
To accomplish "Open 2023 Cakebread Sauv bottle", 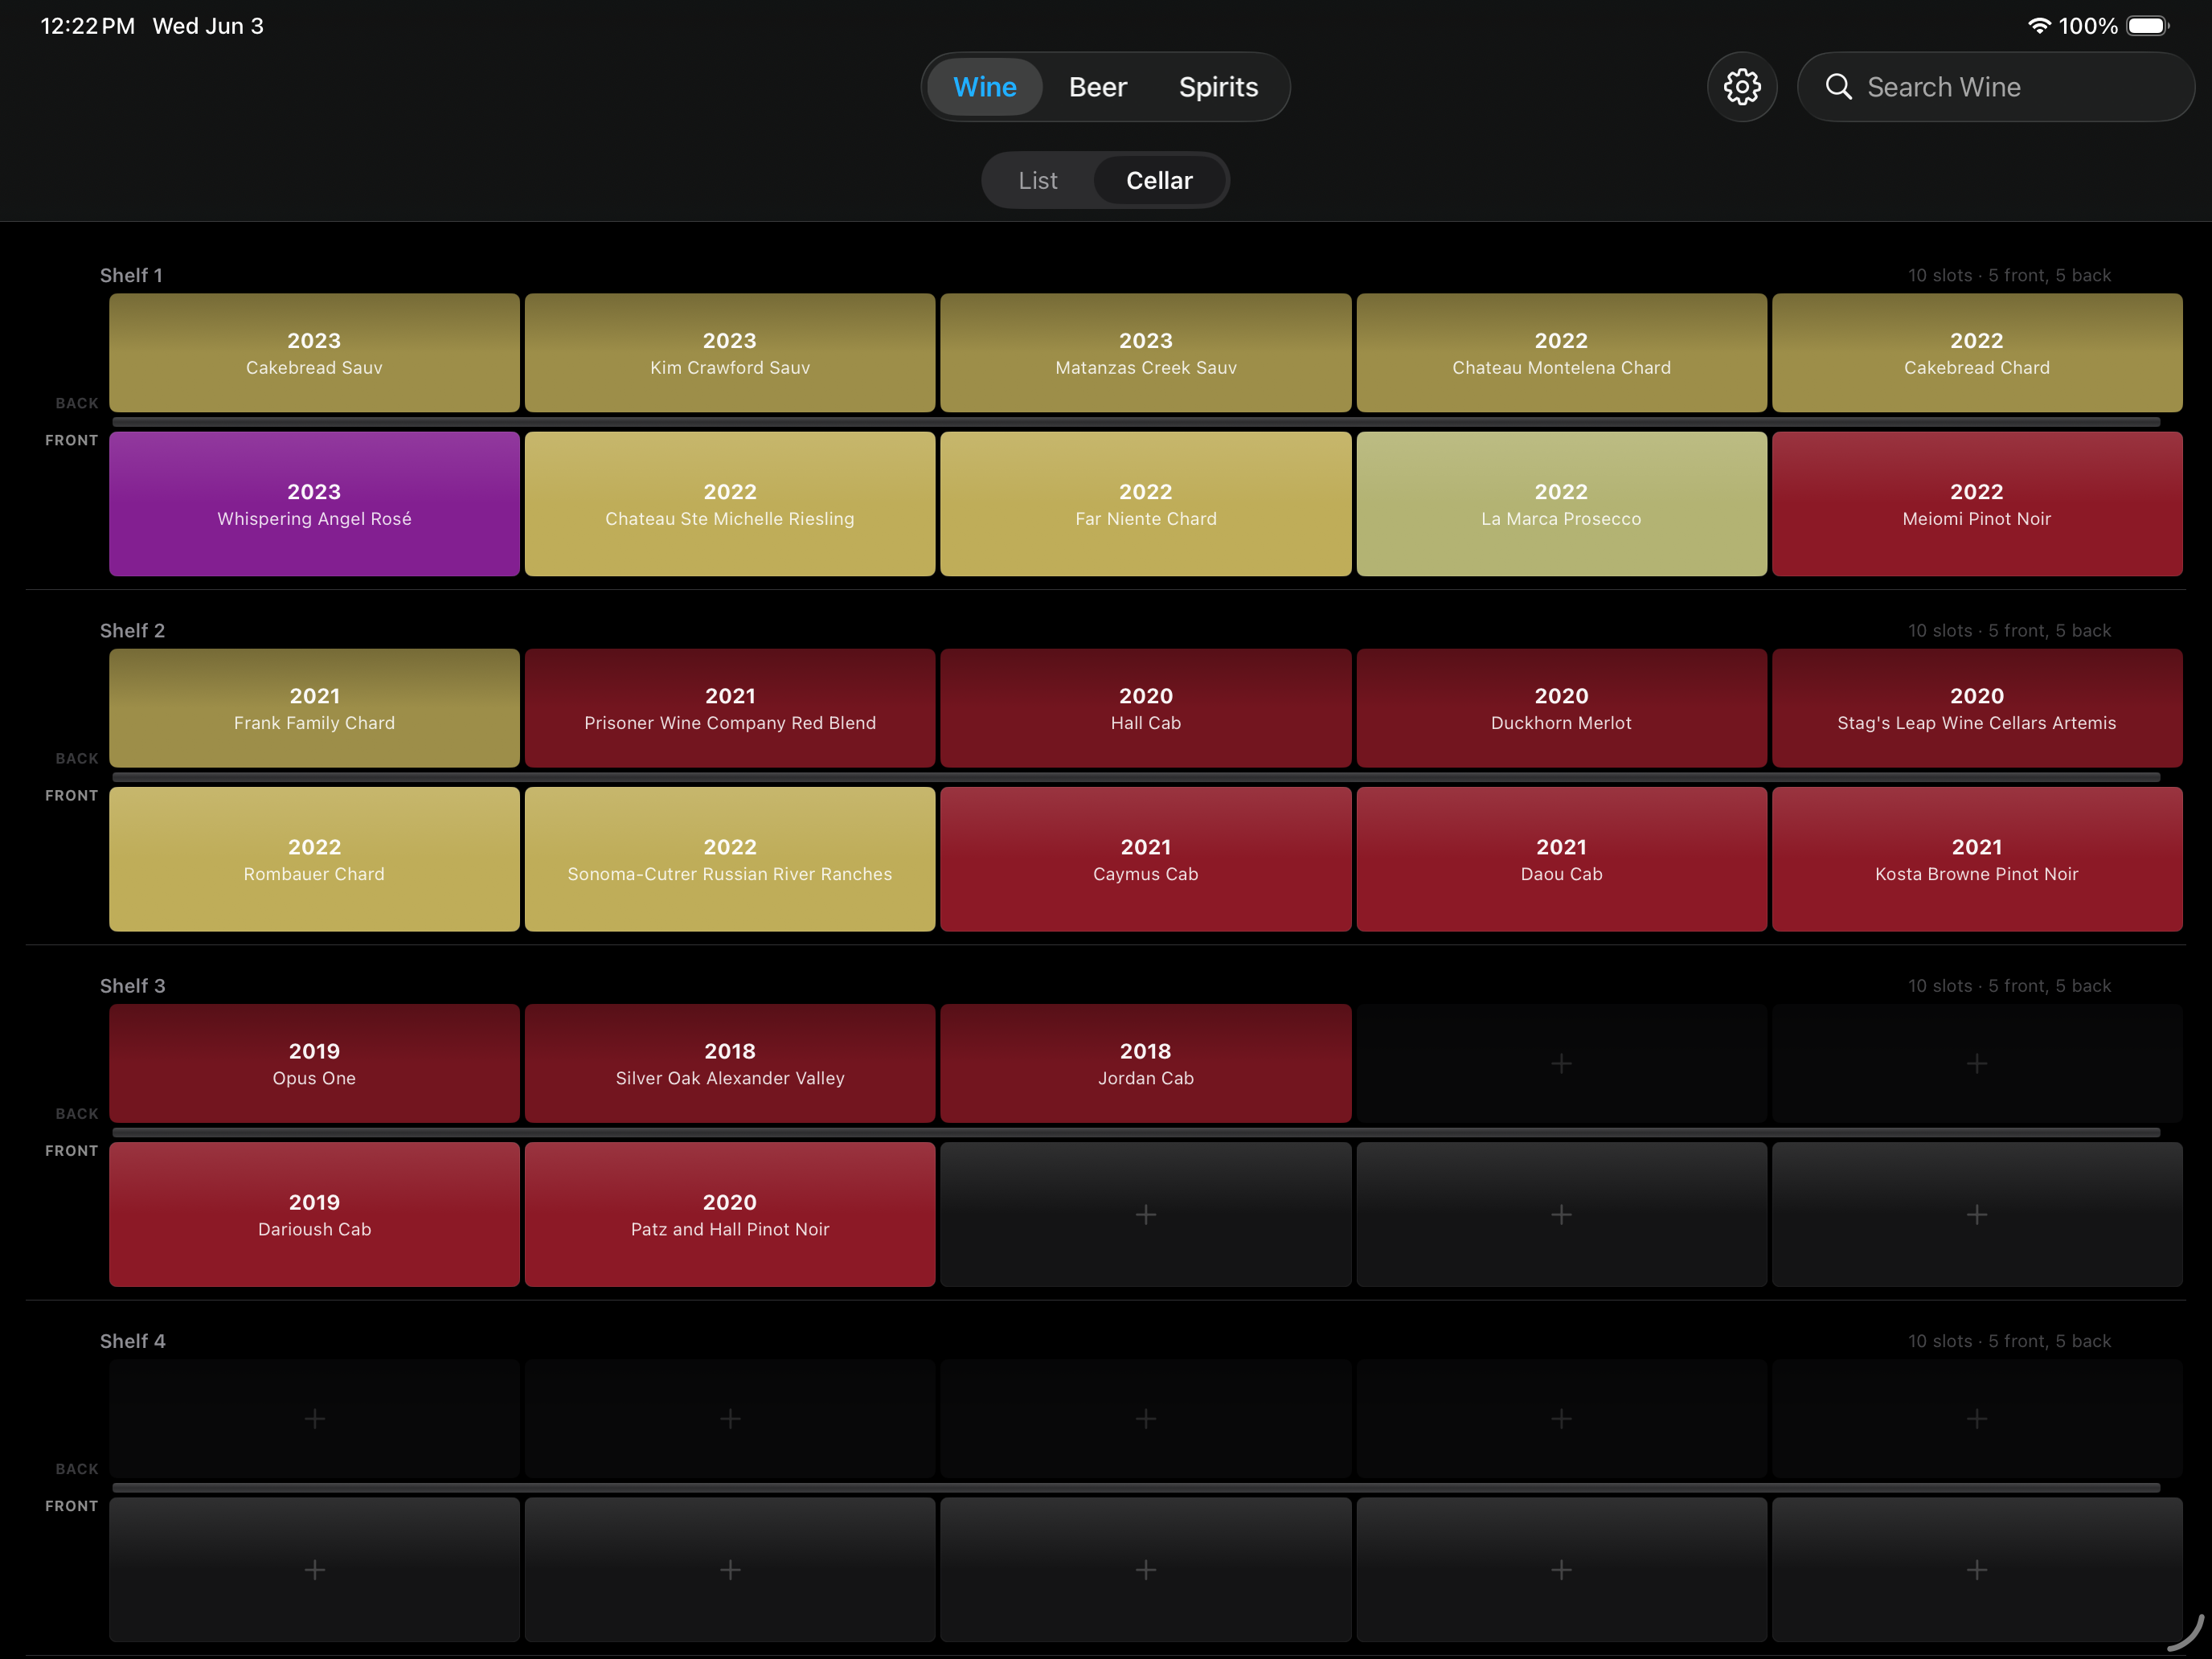I will (x=314, y=353).
